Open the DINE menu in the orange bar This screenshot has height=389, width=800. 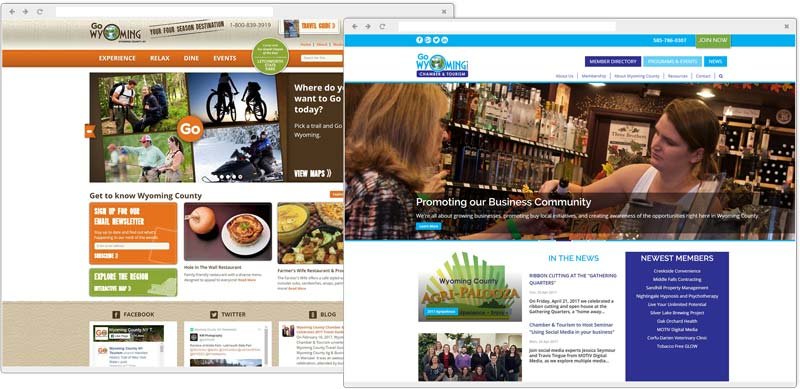pyautogui.click(x=191, y=58)
